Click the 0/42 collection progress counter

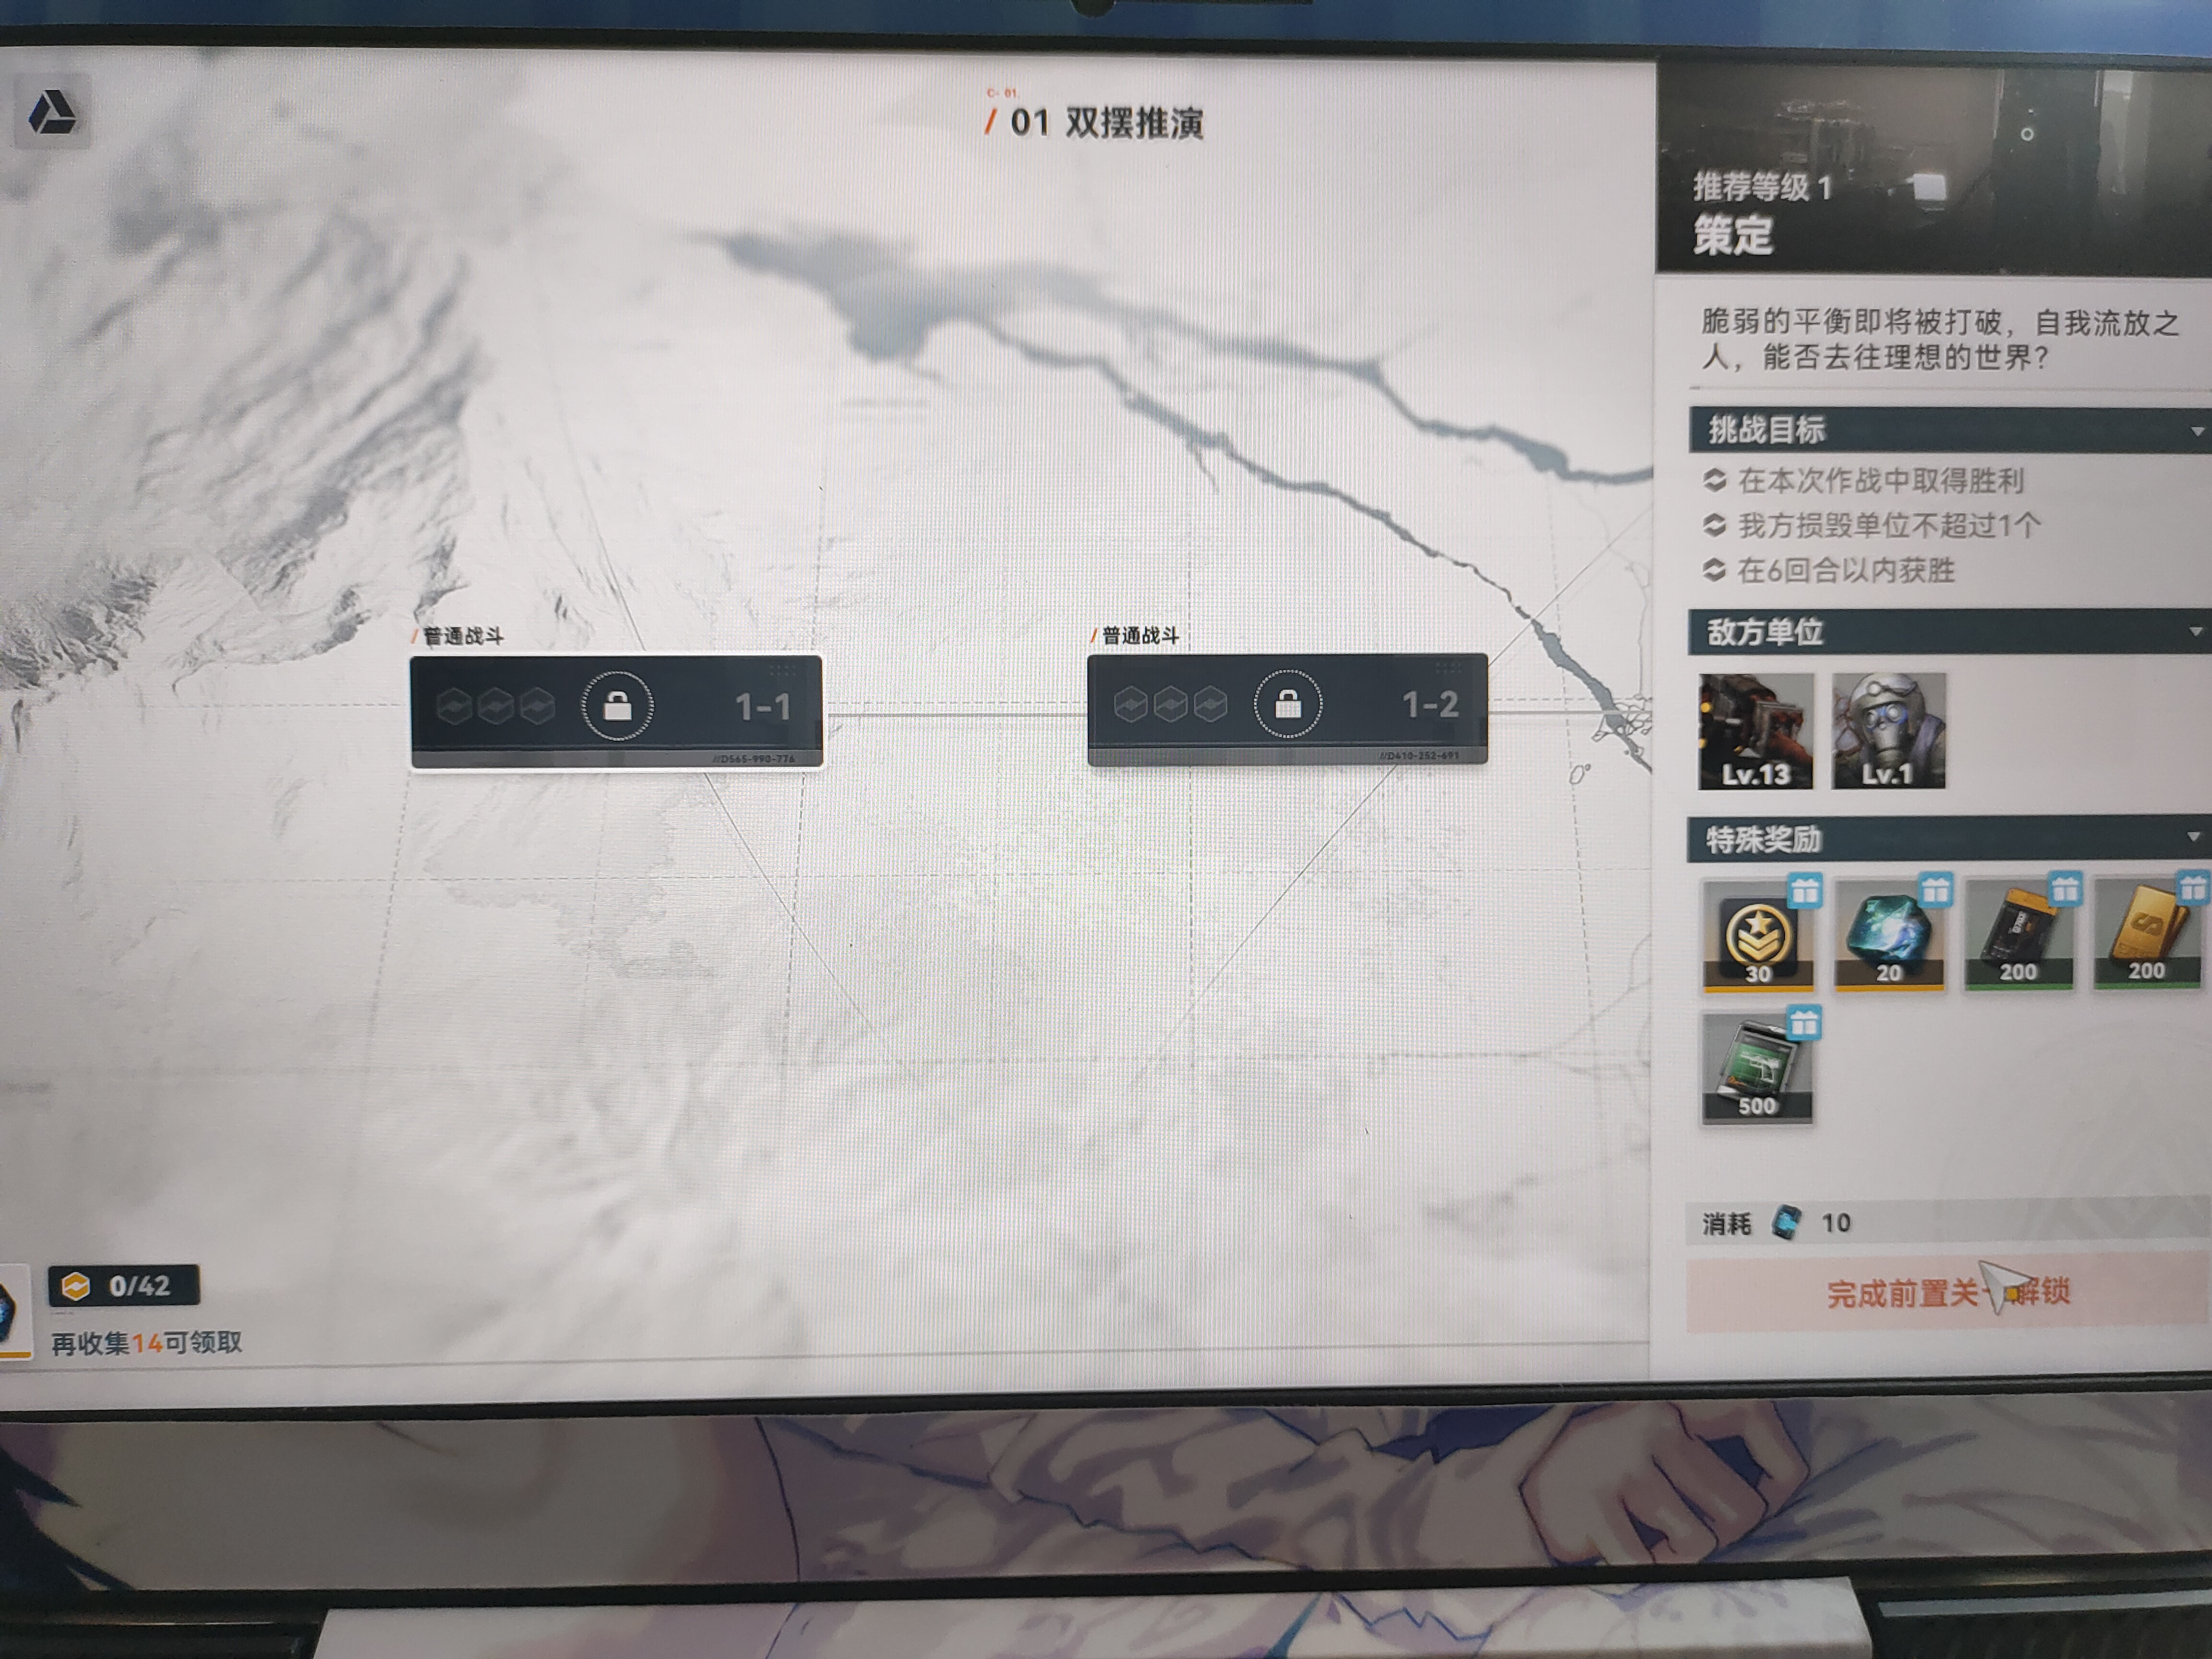124,1286
